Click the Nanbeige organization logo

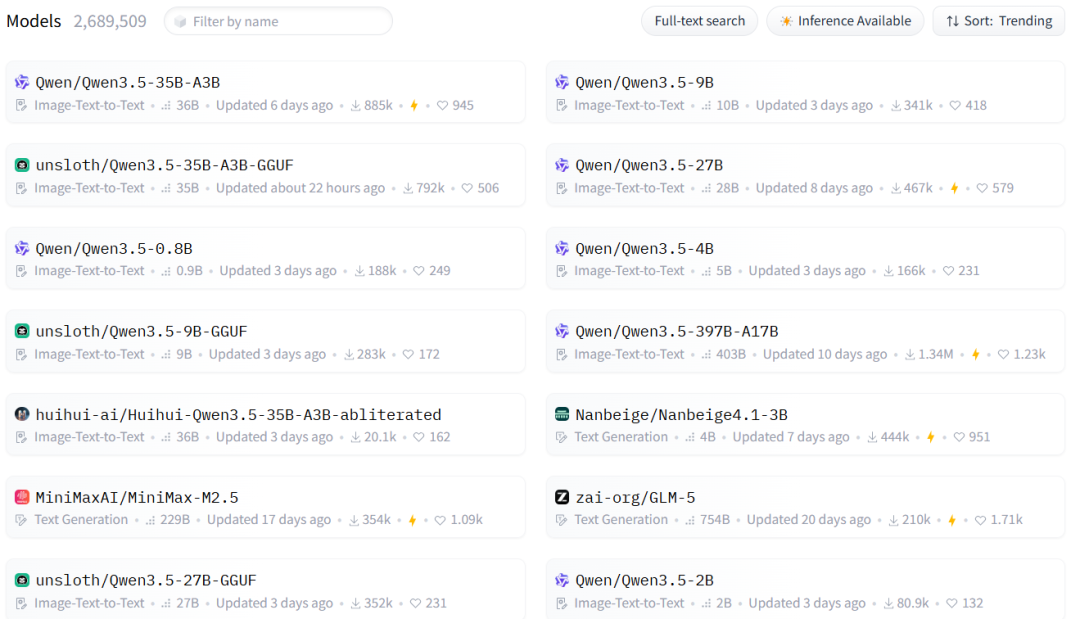pos(562,415)
